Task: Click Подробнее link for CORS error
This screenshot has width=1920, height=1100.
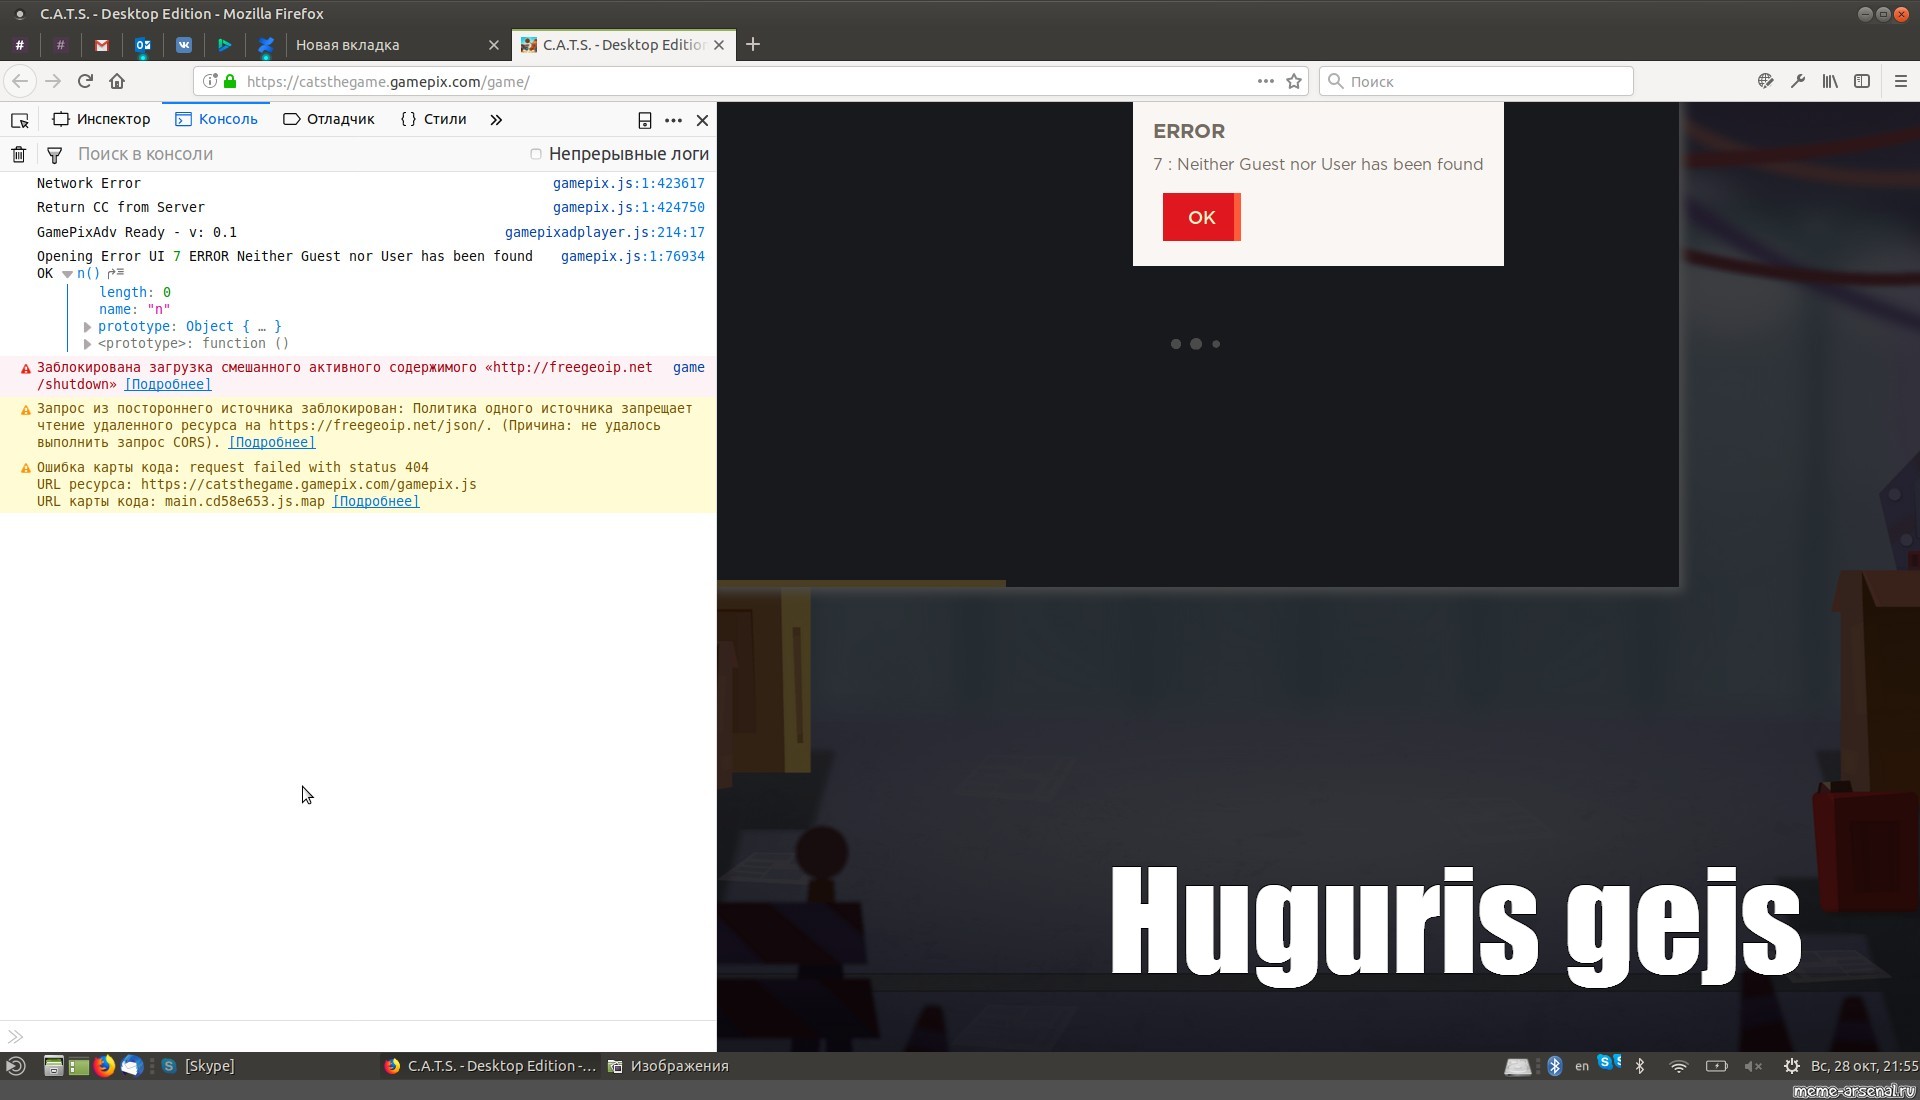Action: pyautogui.click(x=272, y=442)
